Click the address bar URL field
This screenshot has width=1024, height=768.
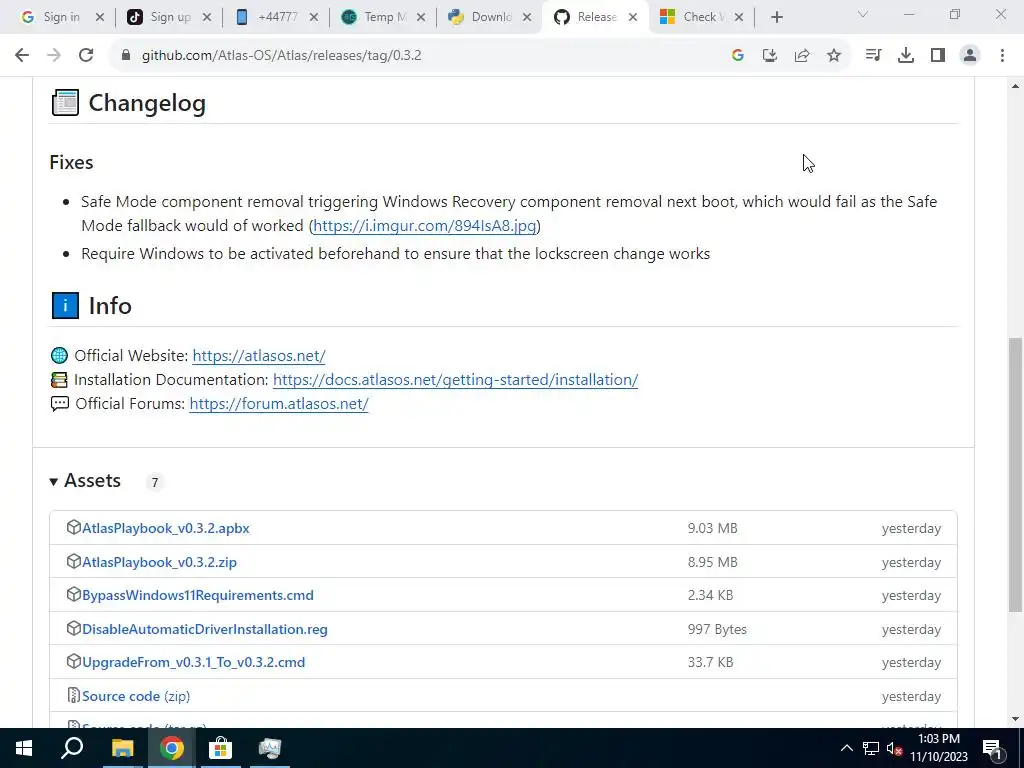coord(418,56)
